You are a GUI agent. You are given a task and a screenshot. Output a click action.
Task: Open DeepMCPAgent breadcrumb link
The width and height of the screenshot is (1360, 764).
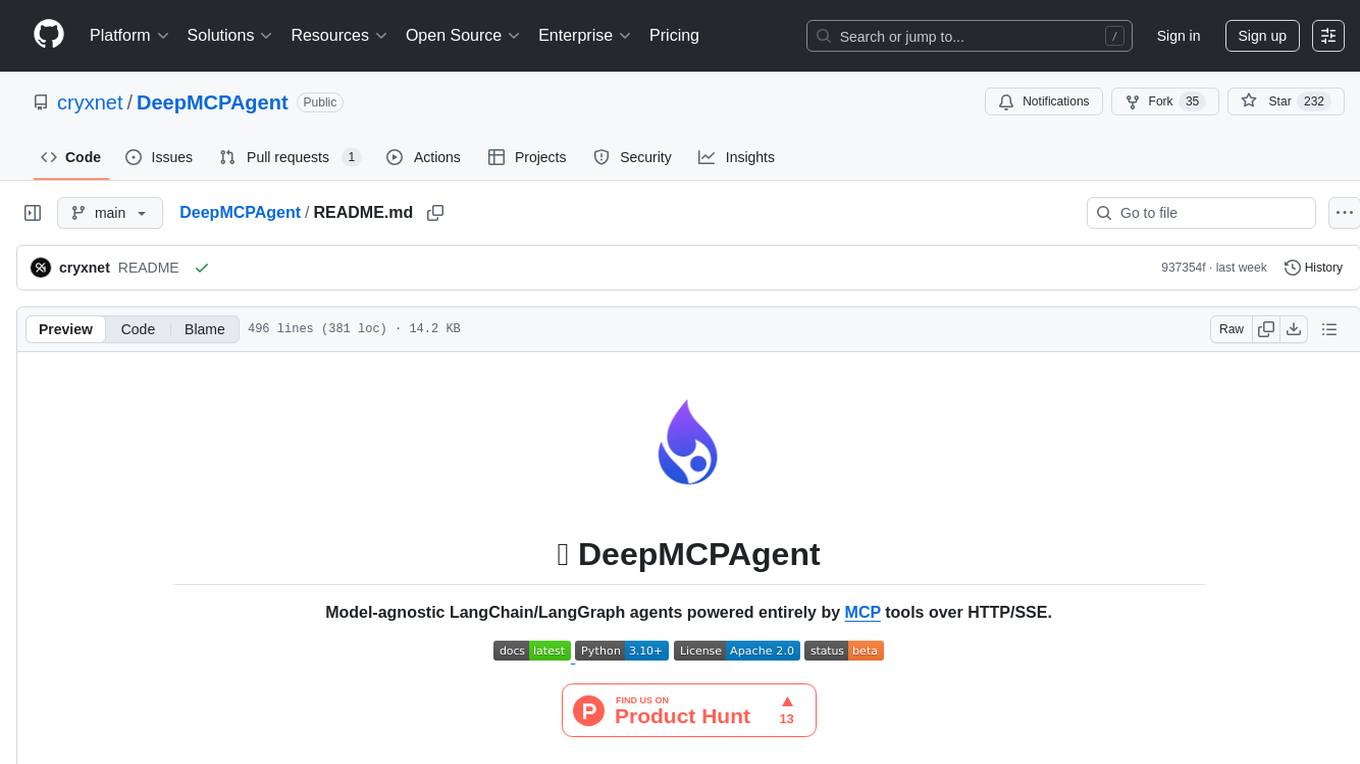click(x=240, y=212)
